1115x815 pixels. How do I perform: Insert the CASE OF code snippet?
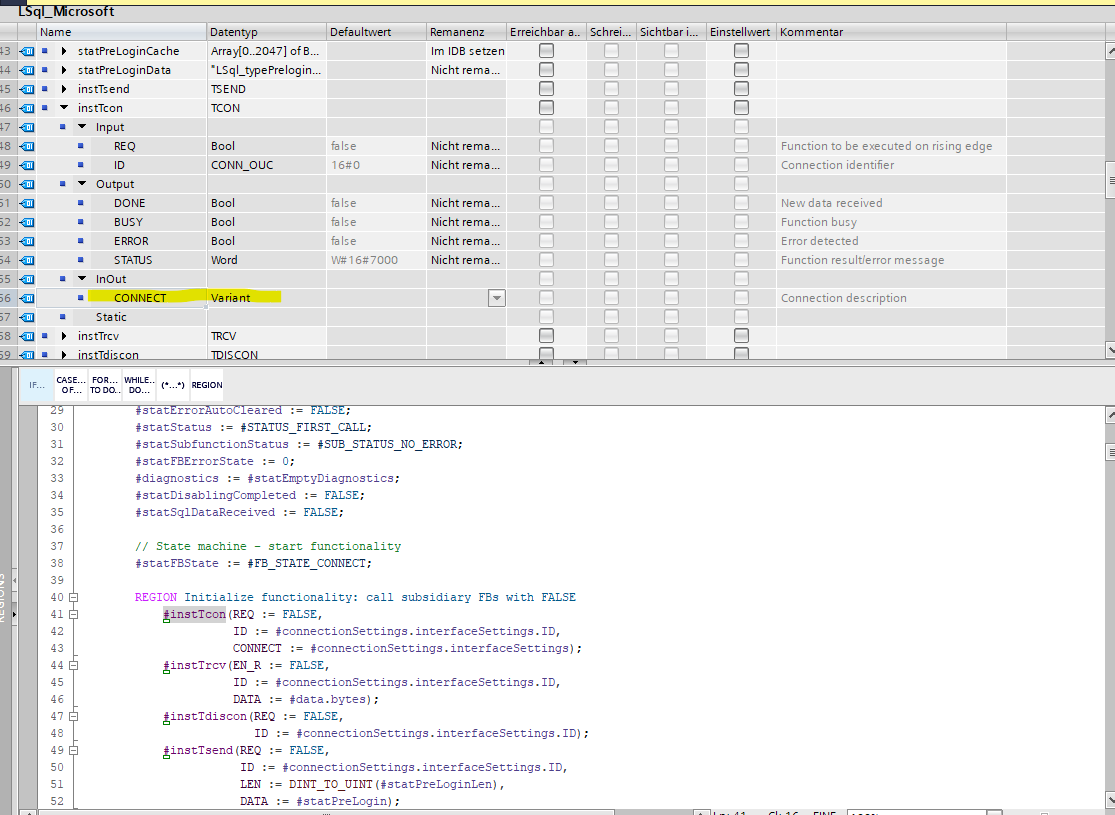tap(70, 384)
